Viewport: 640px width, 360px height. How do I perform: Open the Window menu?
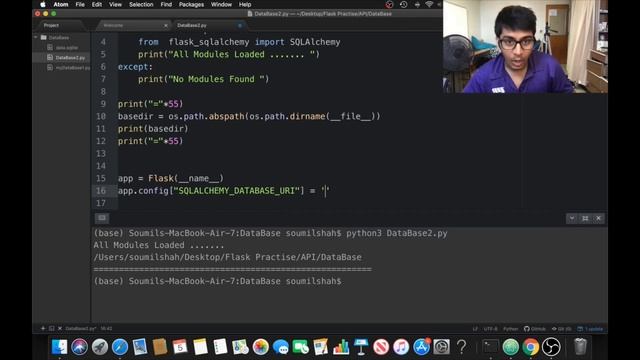point(221,4)
